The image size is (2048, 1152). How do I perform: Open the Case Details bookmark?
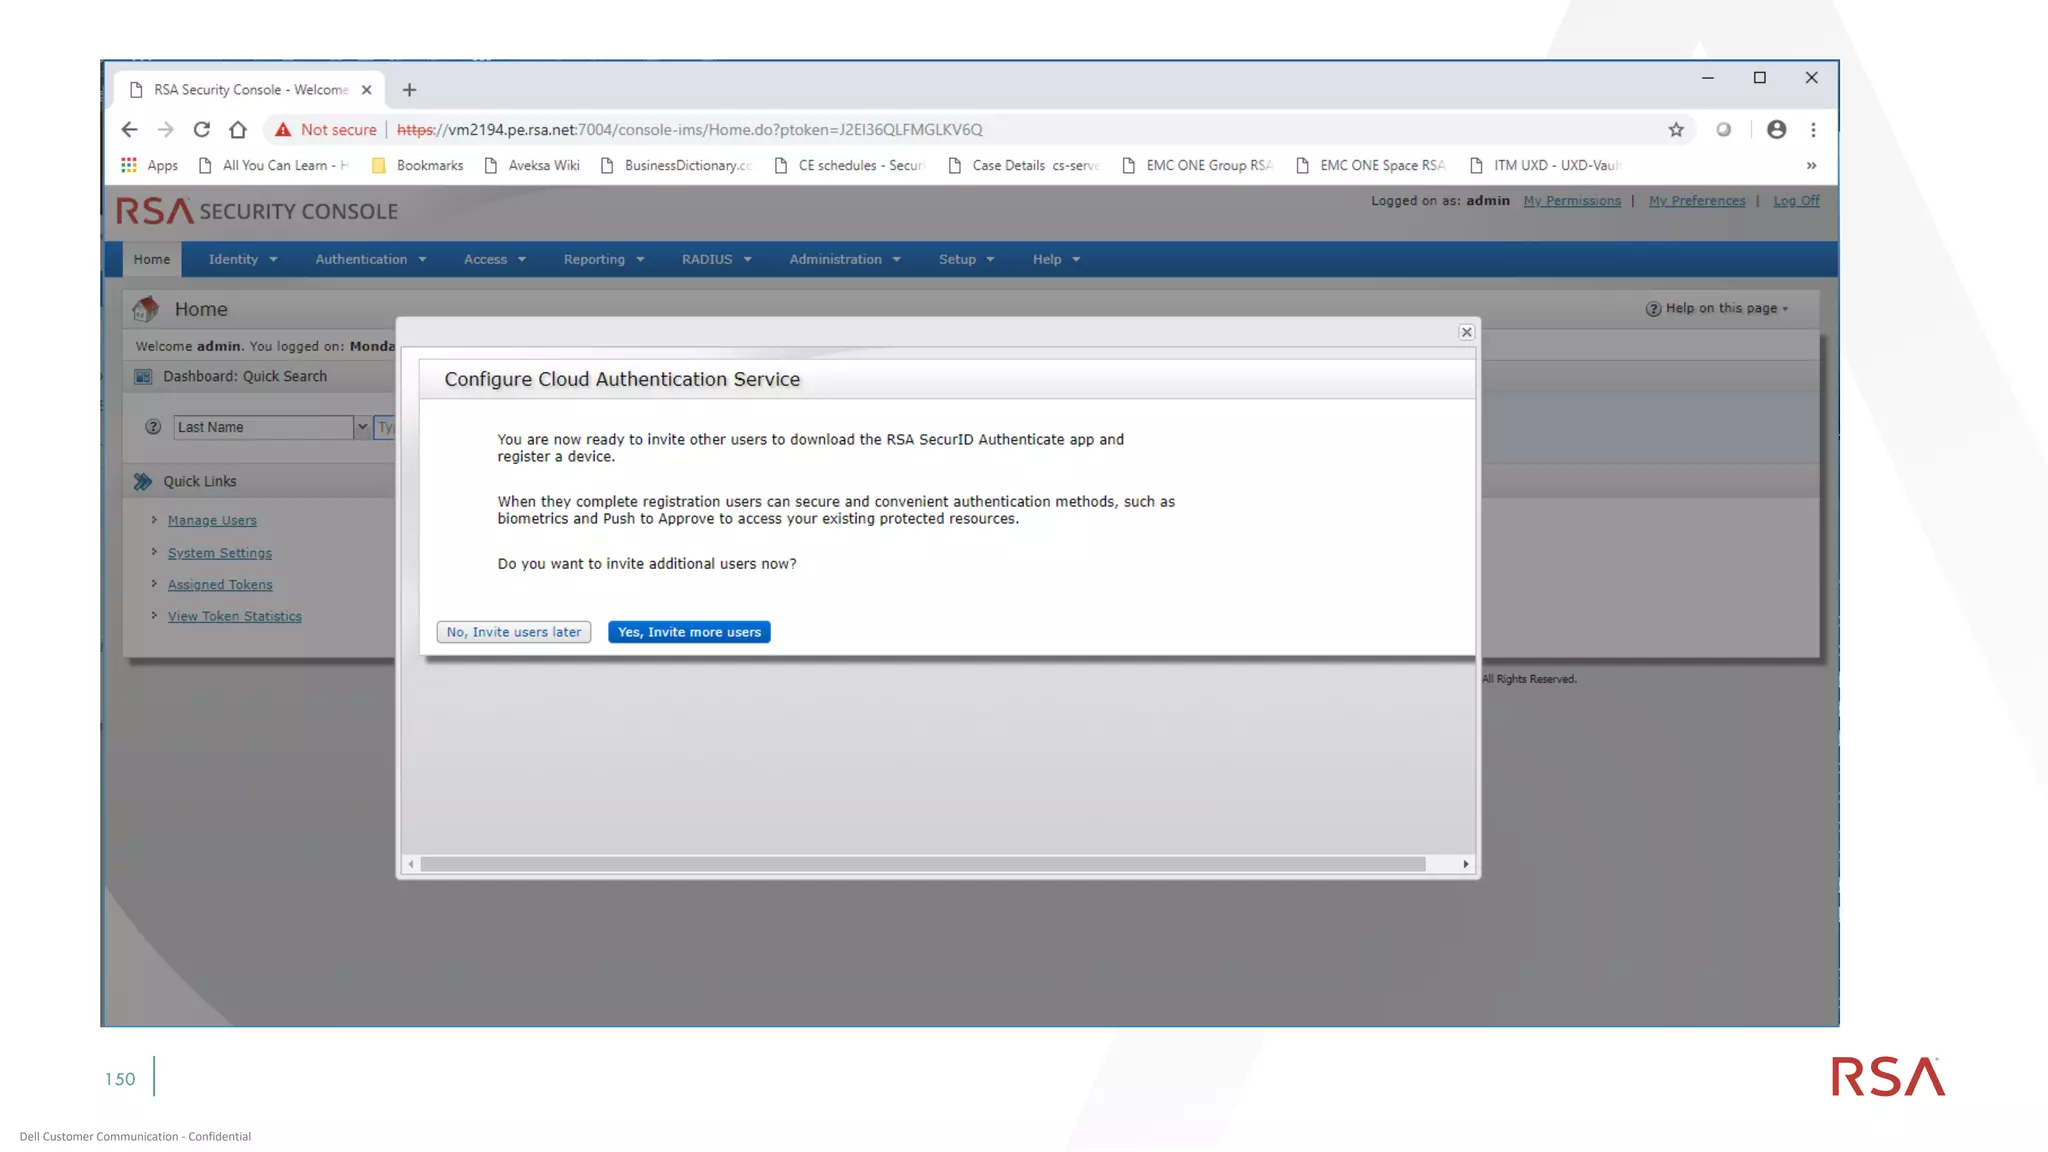1024,166
